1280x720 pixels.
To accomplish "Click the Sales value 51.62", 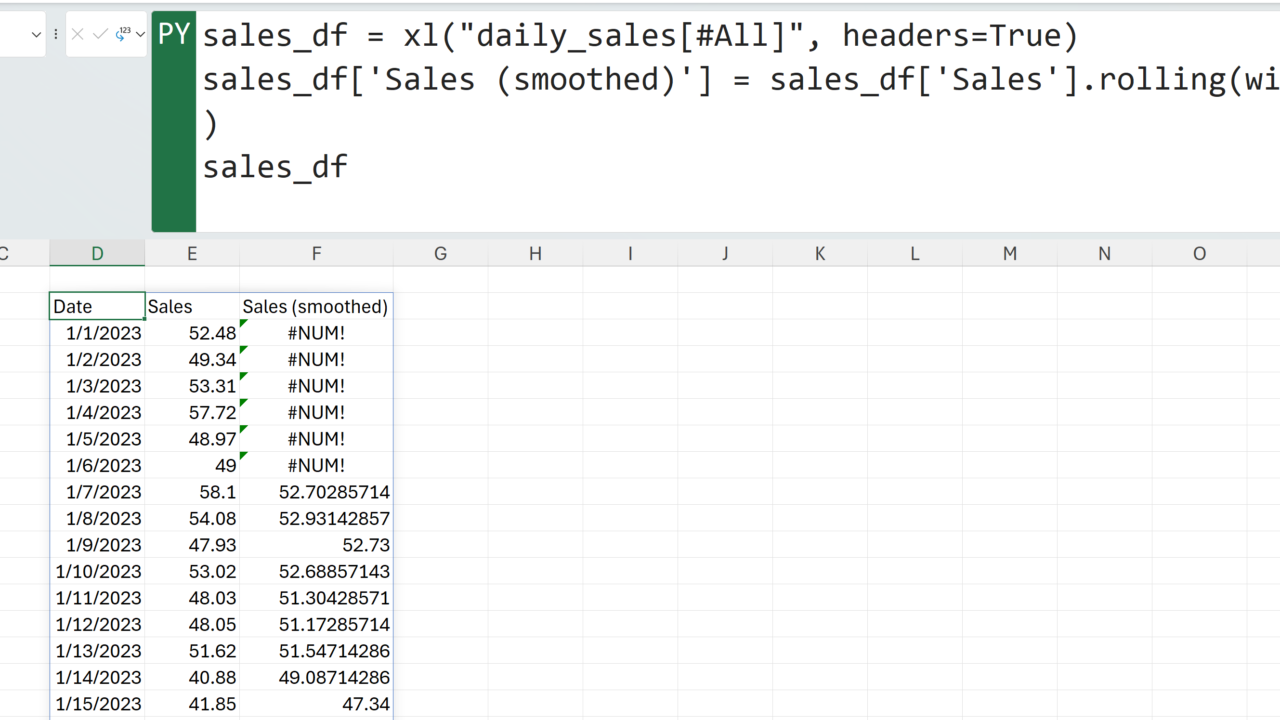I will [x=192, y=651].
